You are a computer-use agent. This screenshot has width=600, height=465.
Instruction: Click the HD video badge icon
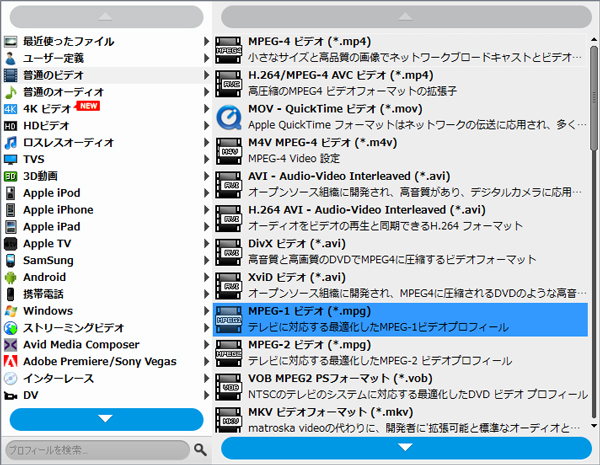pyautogui.click(x=11, y=126)
